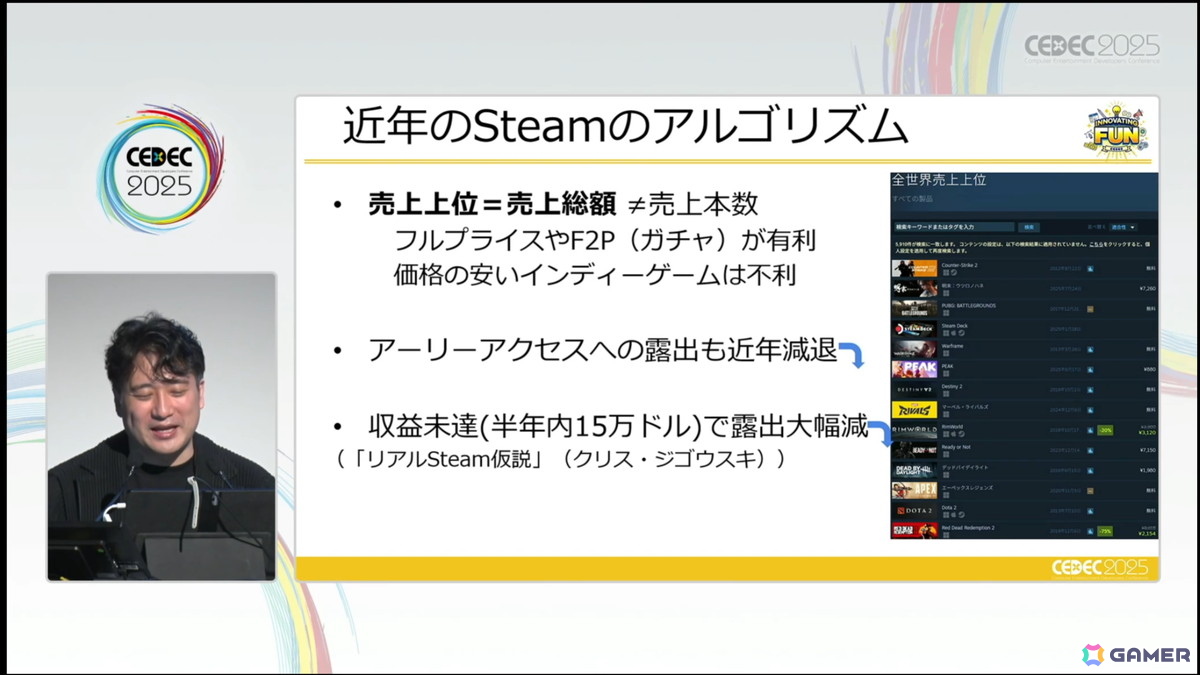Screen dimensions: 1200x675
Task: Click the ¥7,150 Ready or Not price
Action: click(x=1147, y=450)
